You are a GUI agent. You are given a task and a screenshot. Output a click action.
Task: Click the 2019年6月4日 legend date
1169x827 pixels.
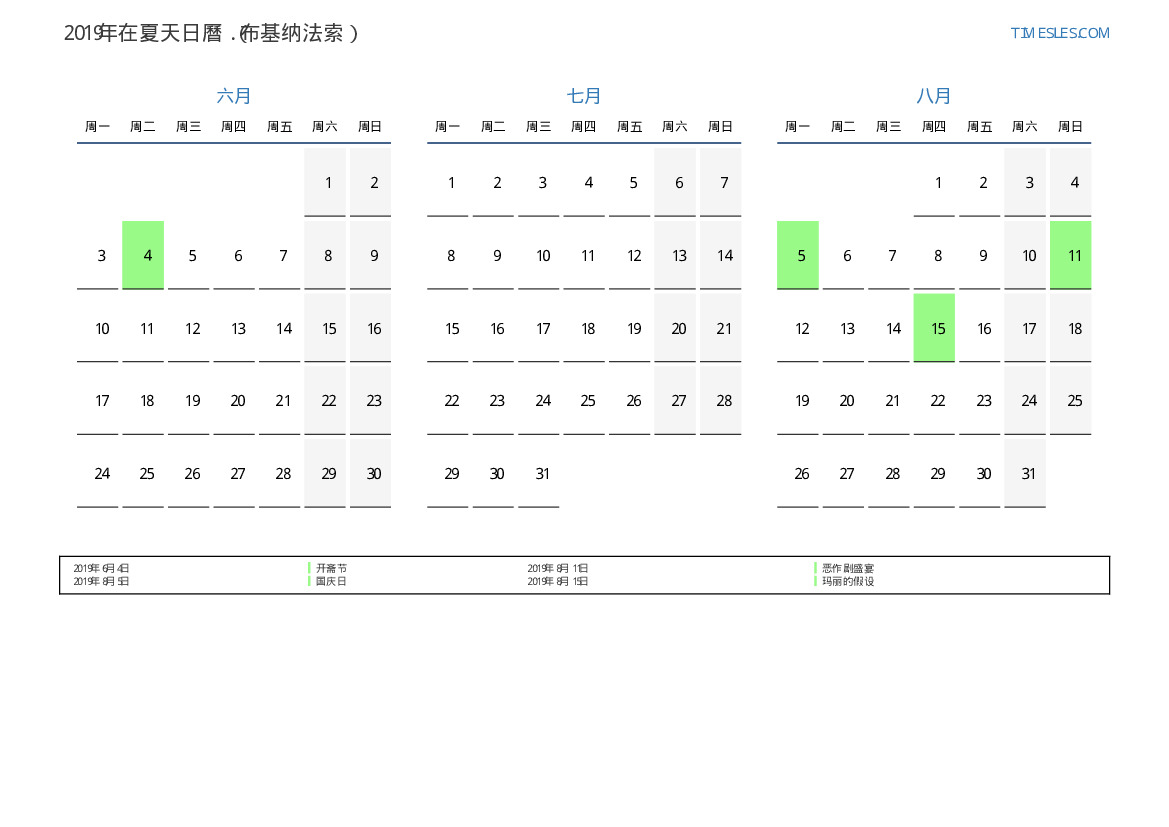(x=101, y=568)
